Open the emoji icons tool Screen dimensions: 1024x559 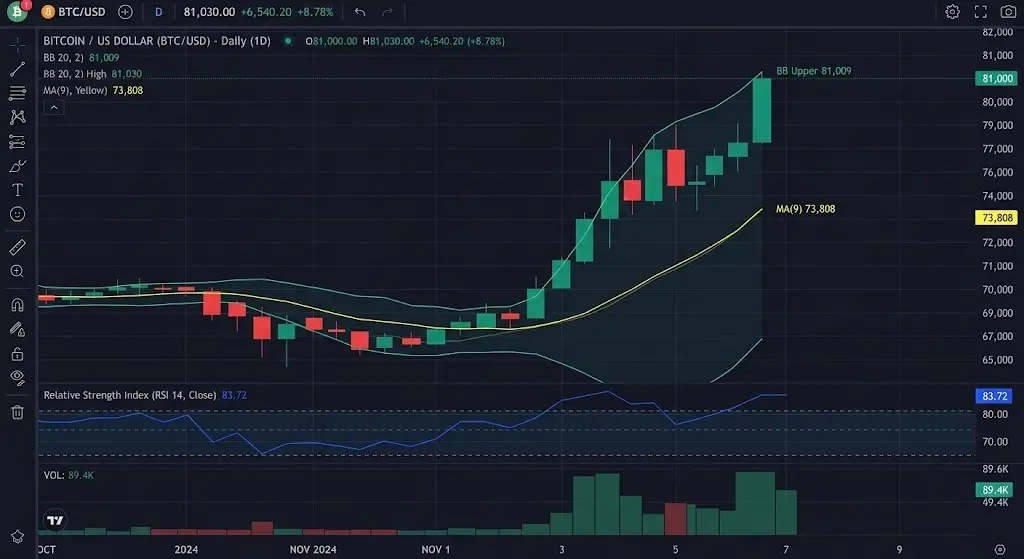click(x=18, y=214)
